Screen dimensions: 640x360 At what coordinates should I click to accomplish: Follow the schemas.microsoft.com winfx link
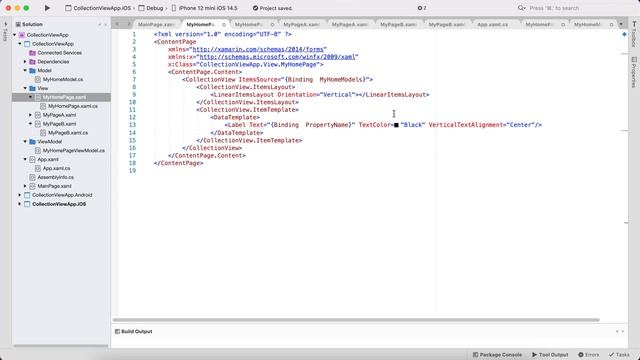pos(278,57)
